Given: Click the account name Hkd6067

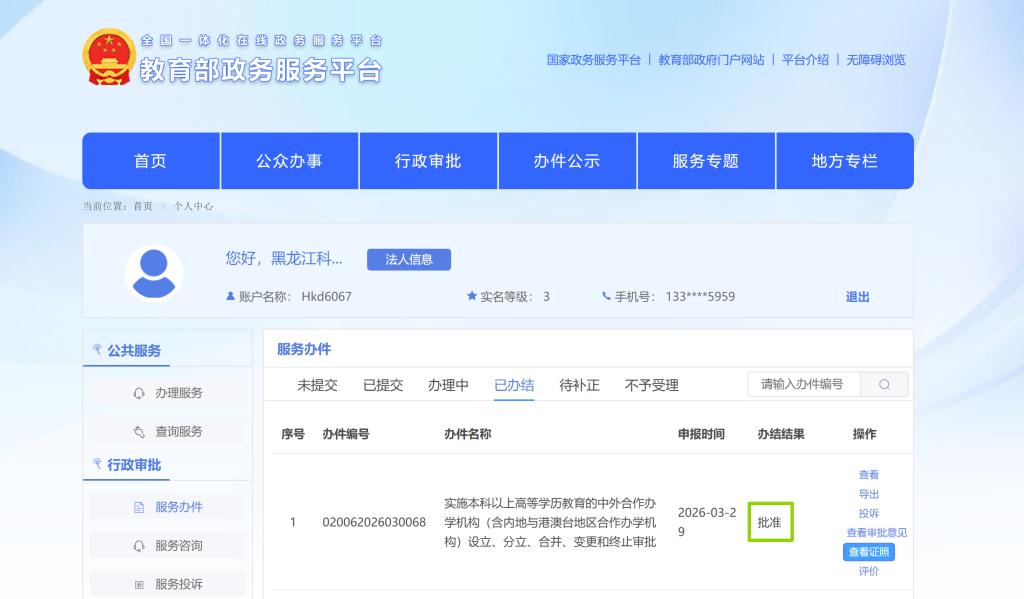Looking at the screenshot, I should (327, 297).
